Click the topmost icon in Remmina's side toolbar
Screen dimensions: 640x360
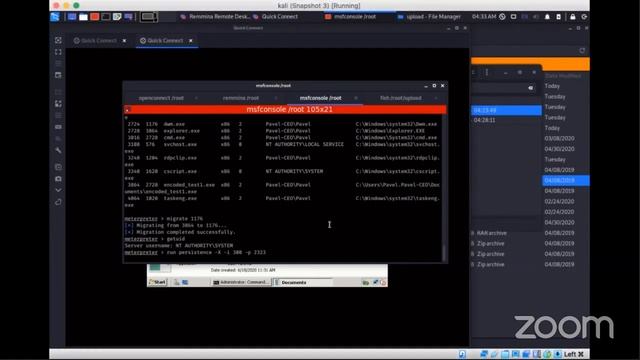click(58, 40)
